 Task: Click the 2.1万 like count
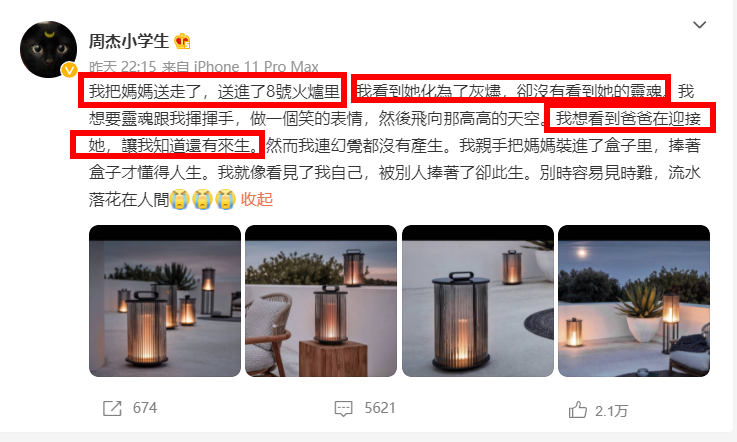[612, 411]
